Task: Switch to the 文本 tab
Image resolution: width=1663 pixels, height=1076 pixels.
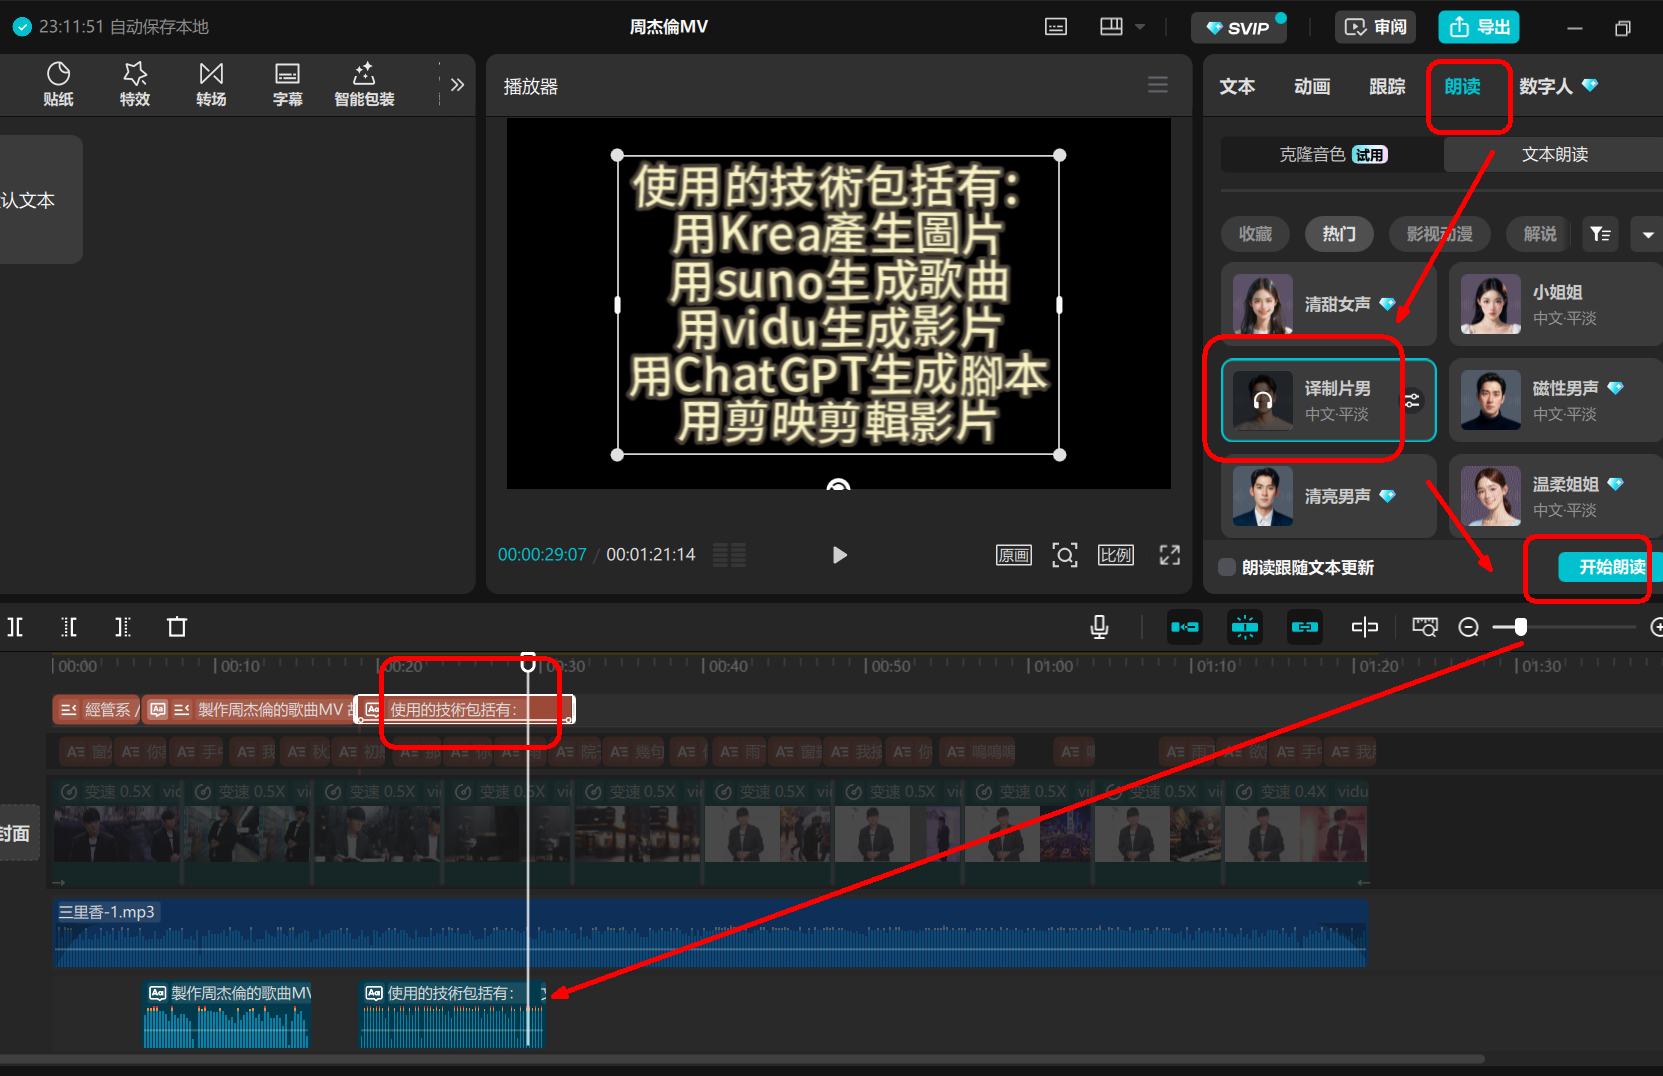Action: click(x=1237, y=87)
